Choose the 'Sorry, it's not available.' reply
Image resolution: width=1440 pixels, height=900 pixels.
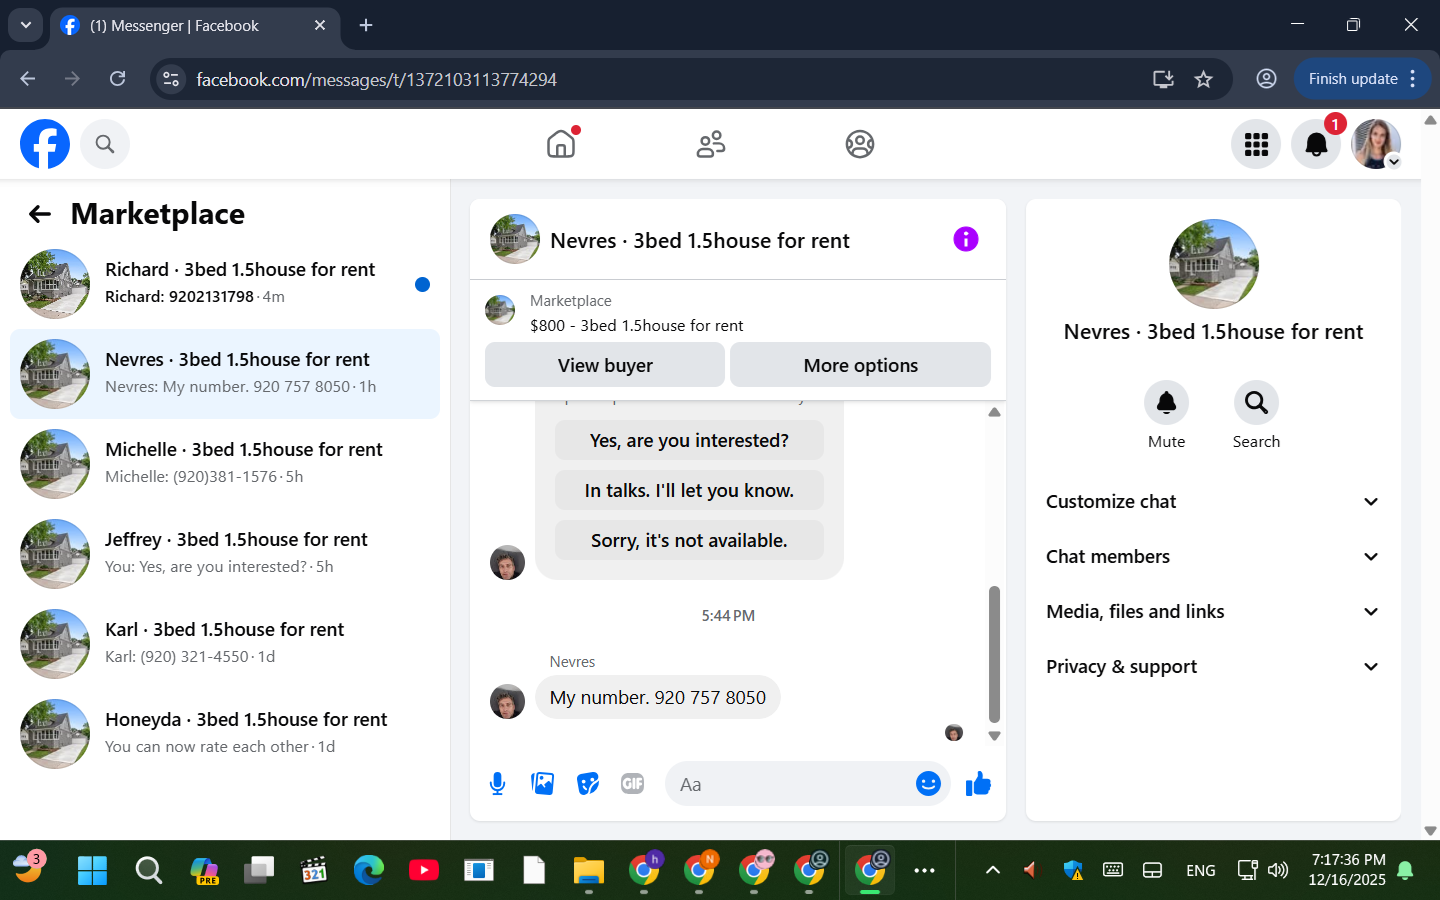pyautogui.click(x=689, y=541)
